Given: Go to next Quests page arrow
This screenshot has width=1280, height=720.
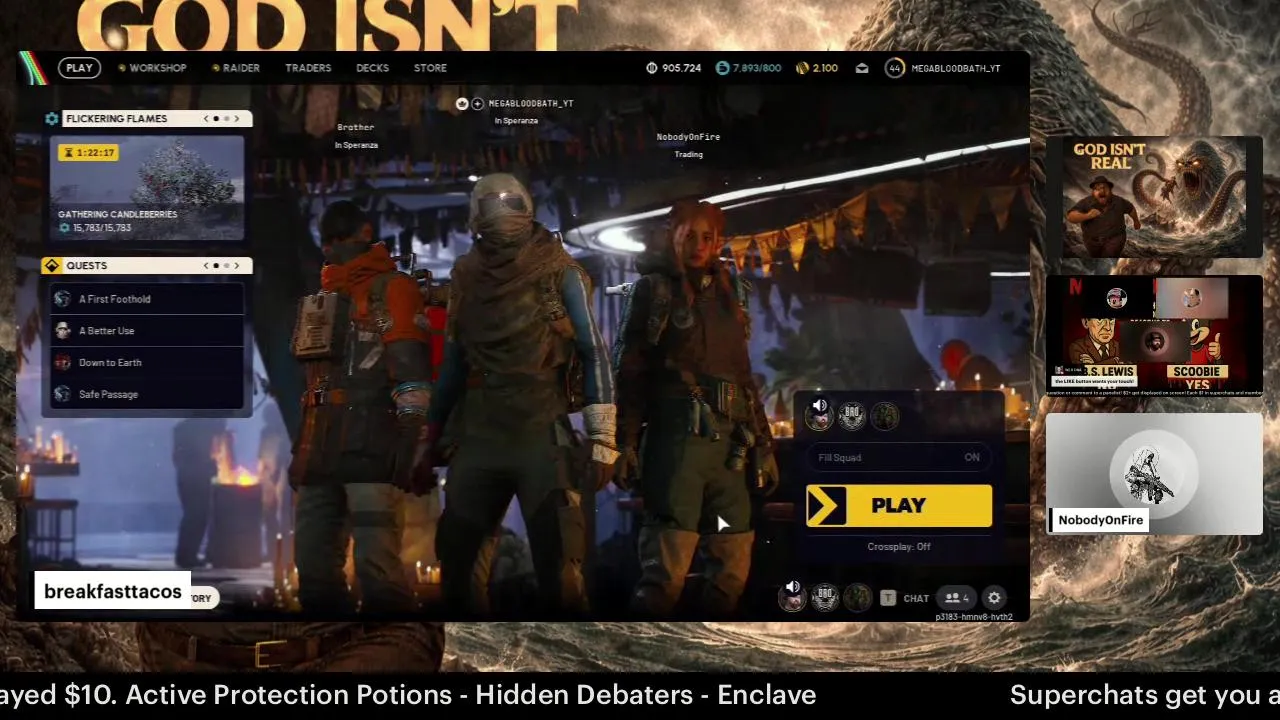Looking at the screenshot, I should tap(237, 266).
